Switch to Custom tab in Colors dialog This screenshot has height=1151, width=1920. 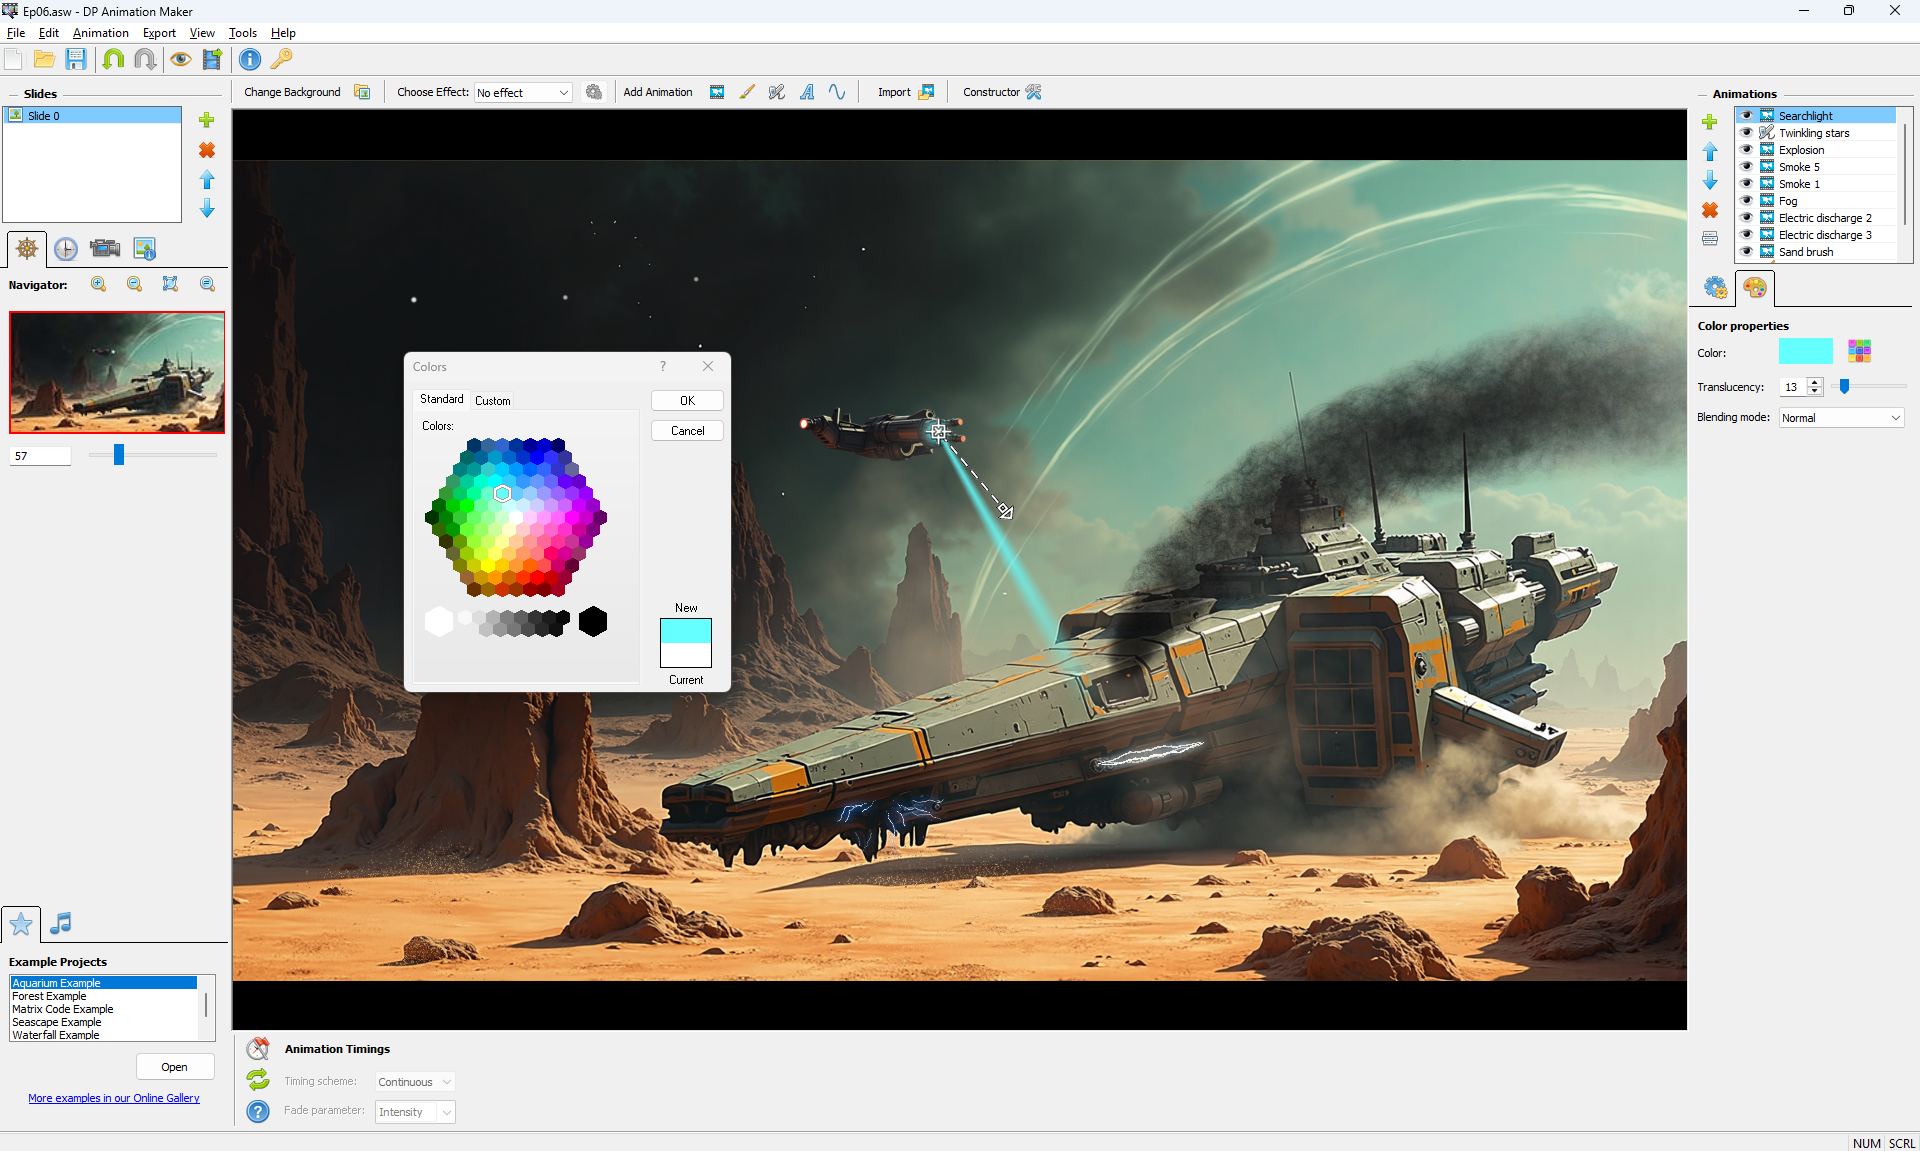coord(492,401)
